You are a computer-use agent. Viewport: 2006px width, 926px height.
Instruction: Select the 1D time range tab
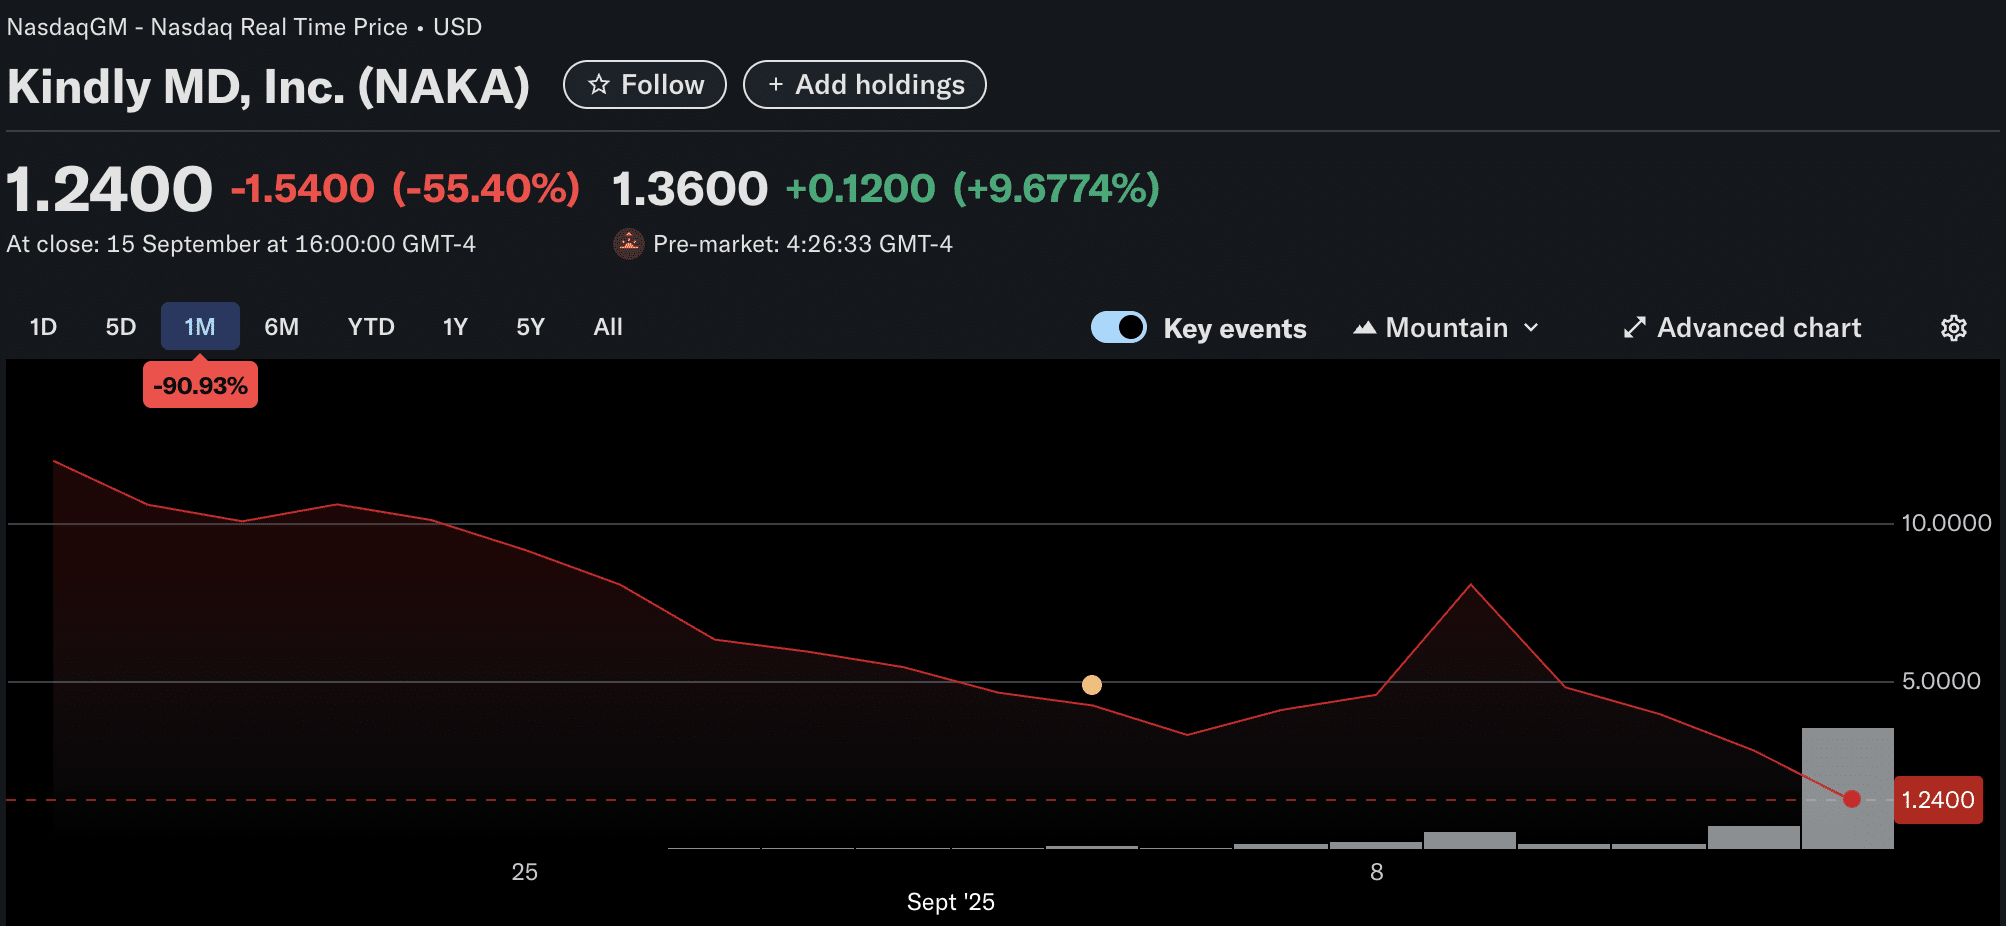[x=43, y=327]
